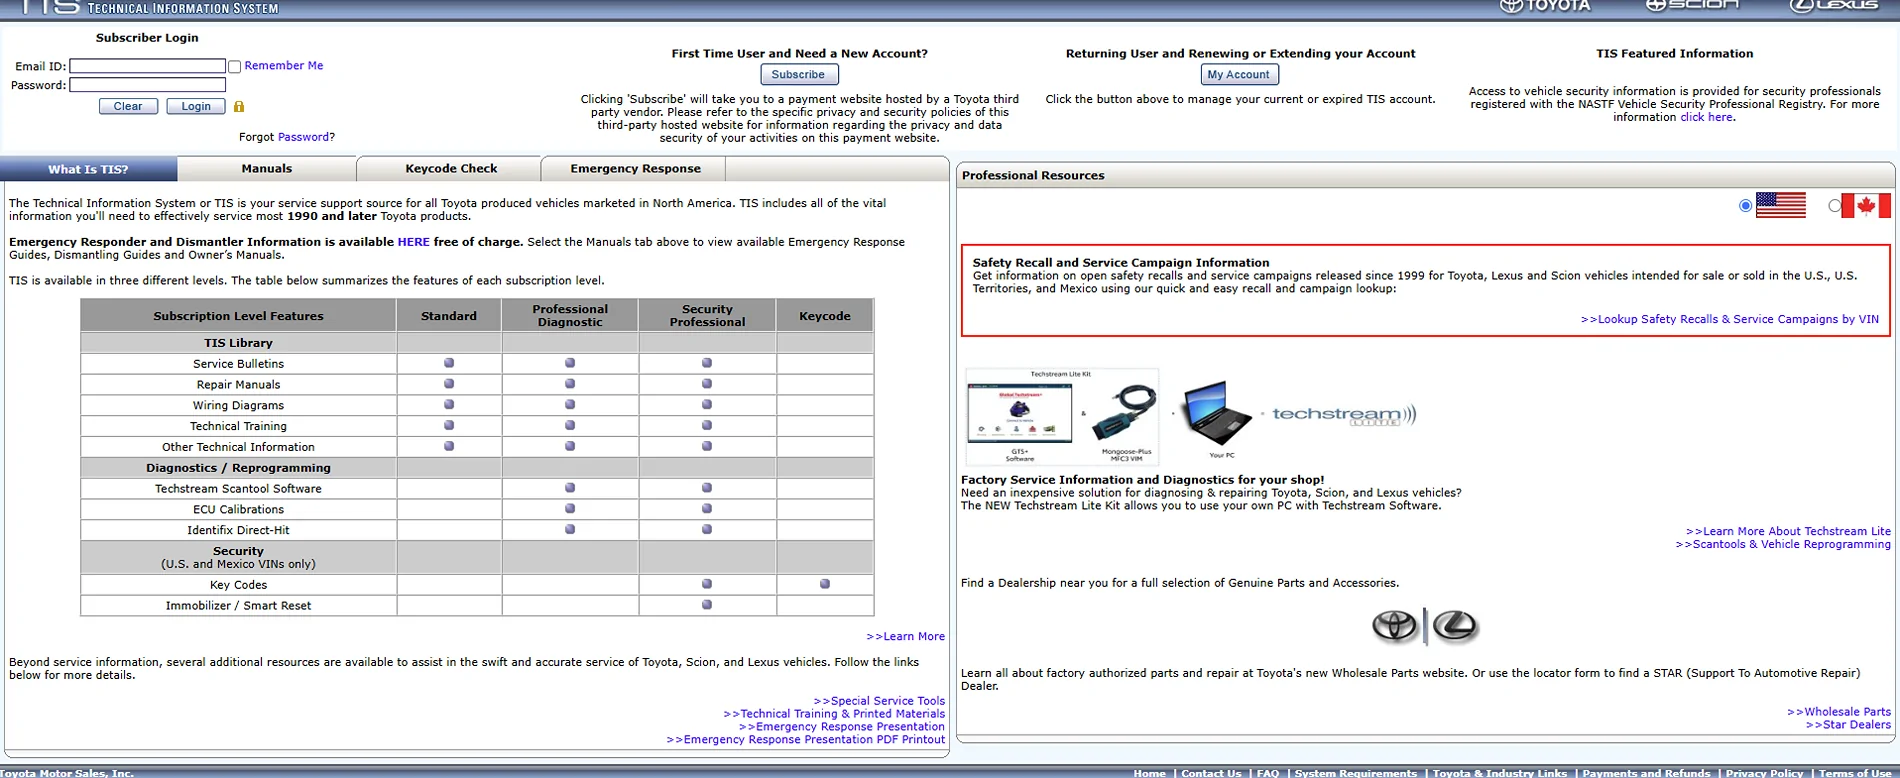Open Learn More About Techstream Lite
This screenshot has height=778, width=1900.
1788,531
